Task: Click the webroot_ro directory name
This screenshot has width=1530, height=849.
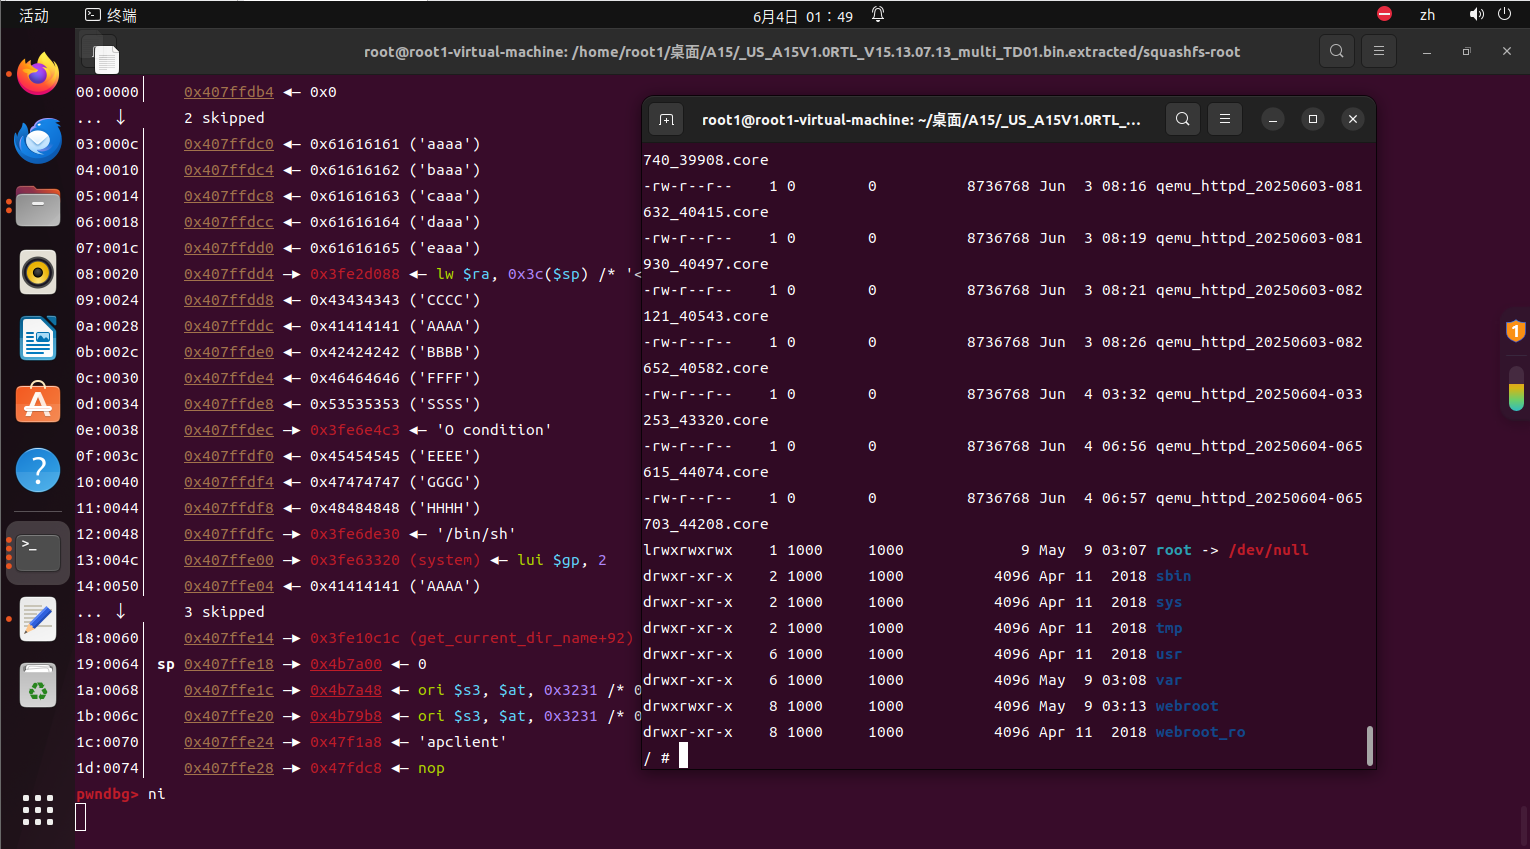Action: pos(1200,732)
